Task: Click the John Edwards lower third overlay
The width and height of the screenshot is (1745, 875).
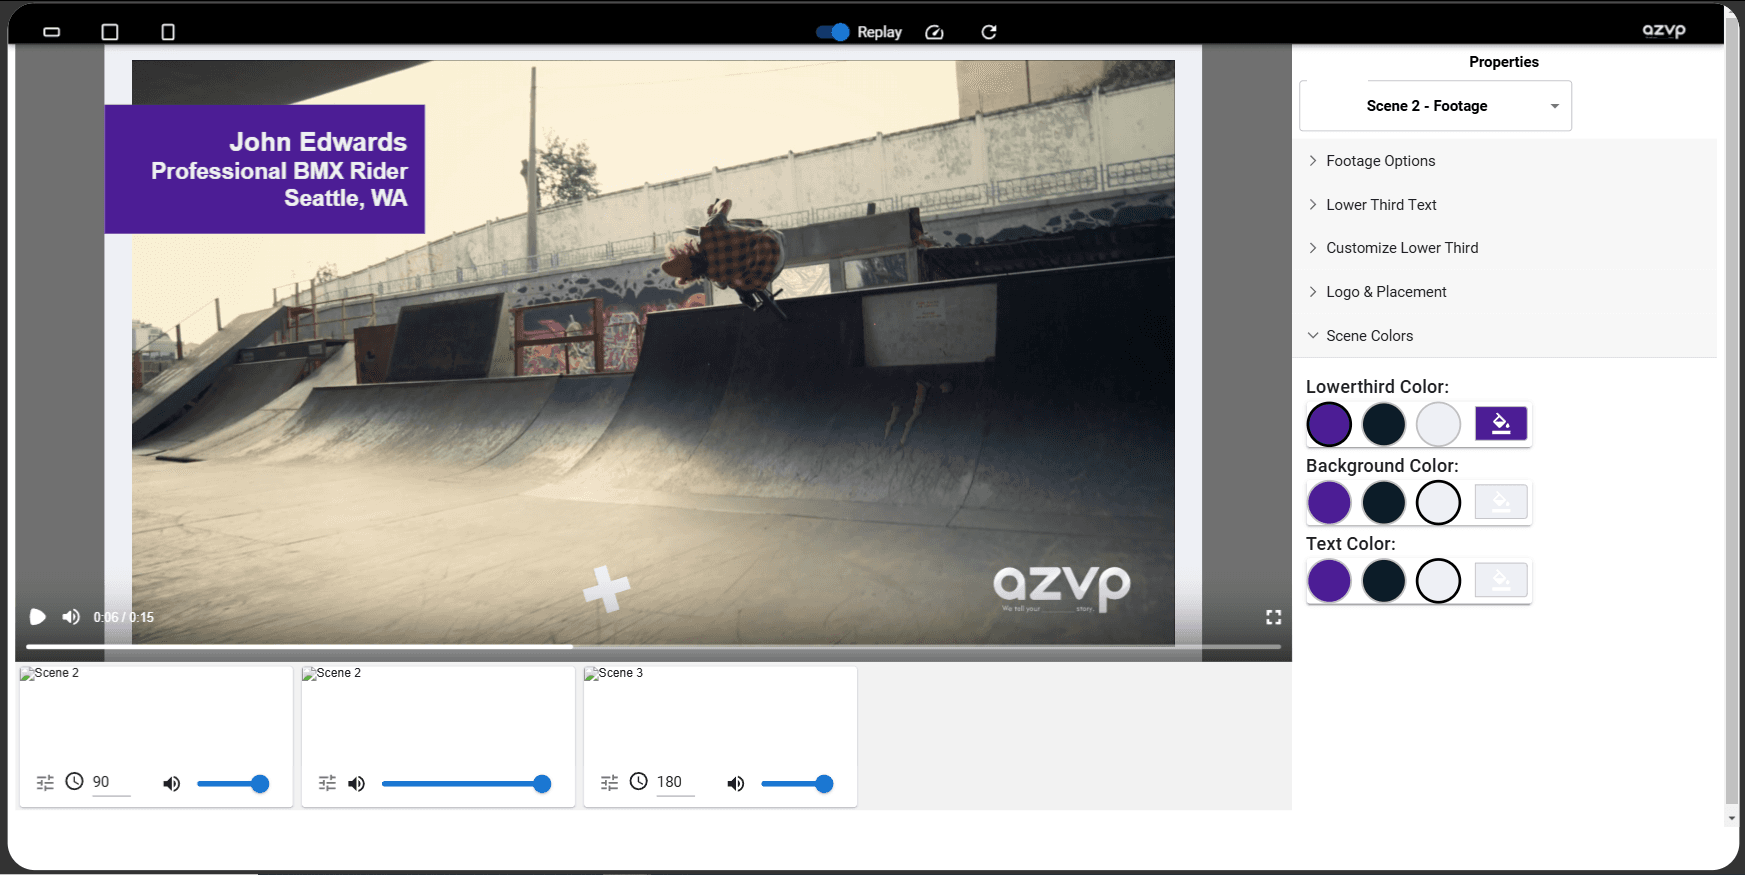Action: coord(265,169)
